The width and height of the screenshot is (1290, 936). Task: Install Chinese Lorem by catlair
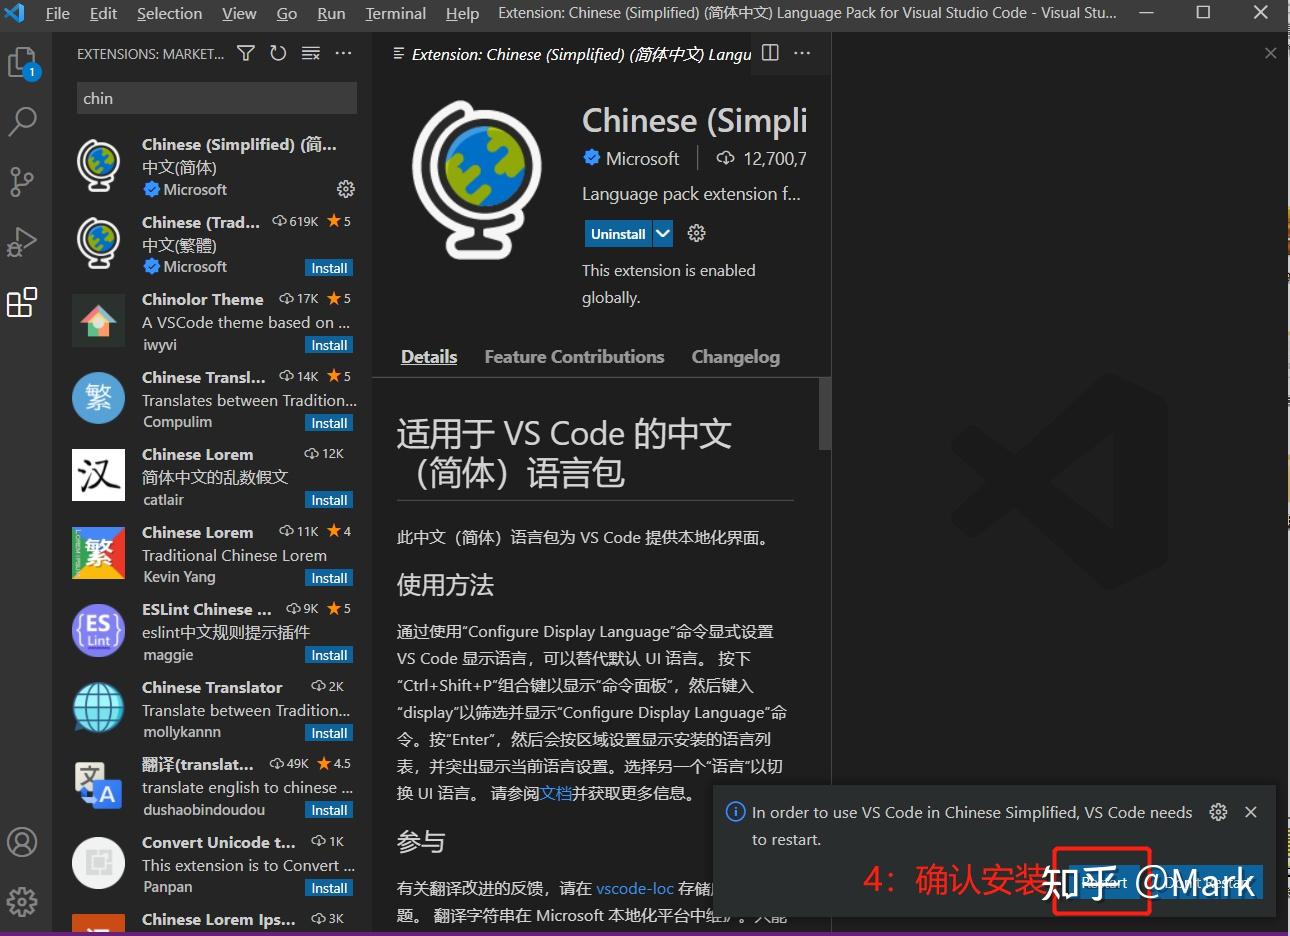click(329, 500)
